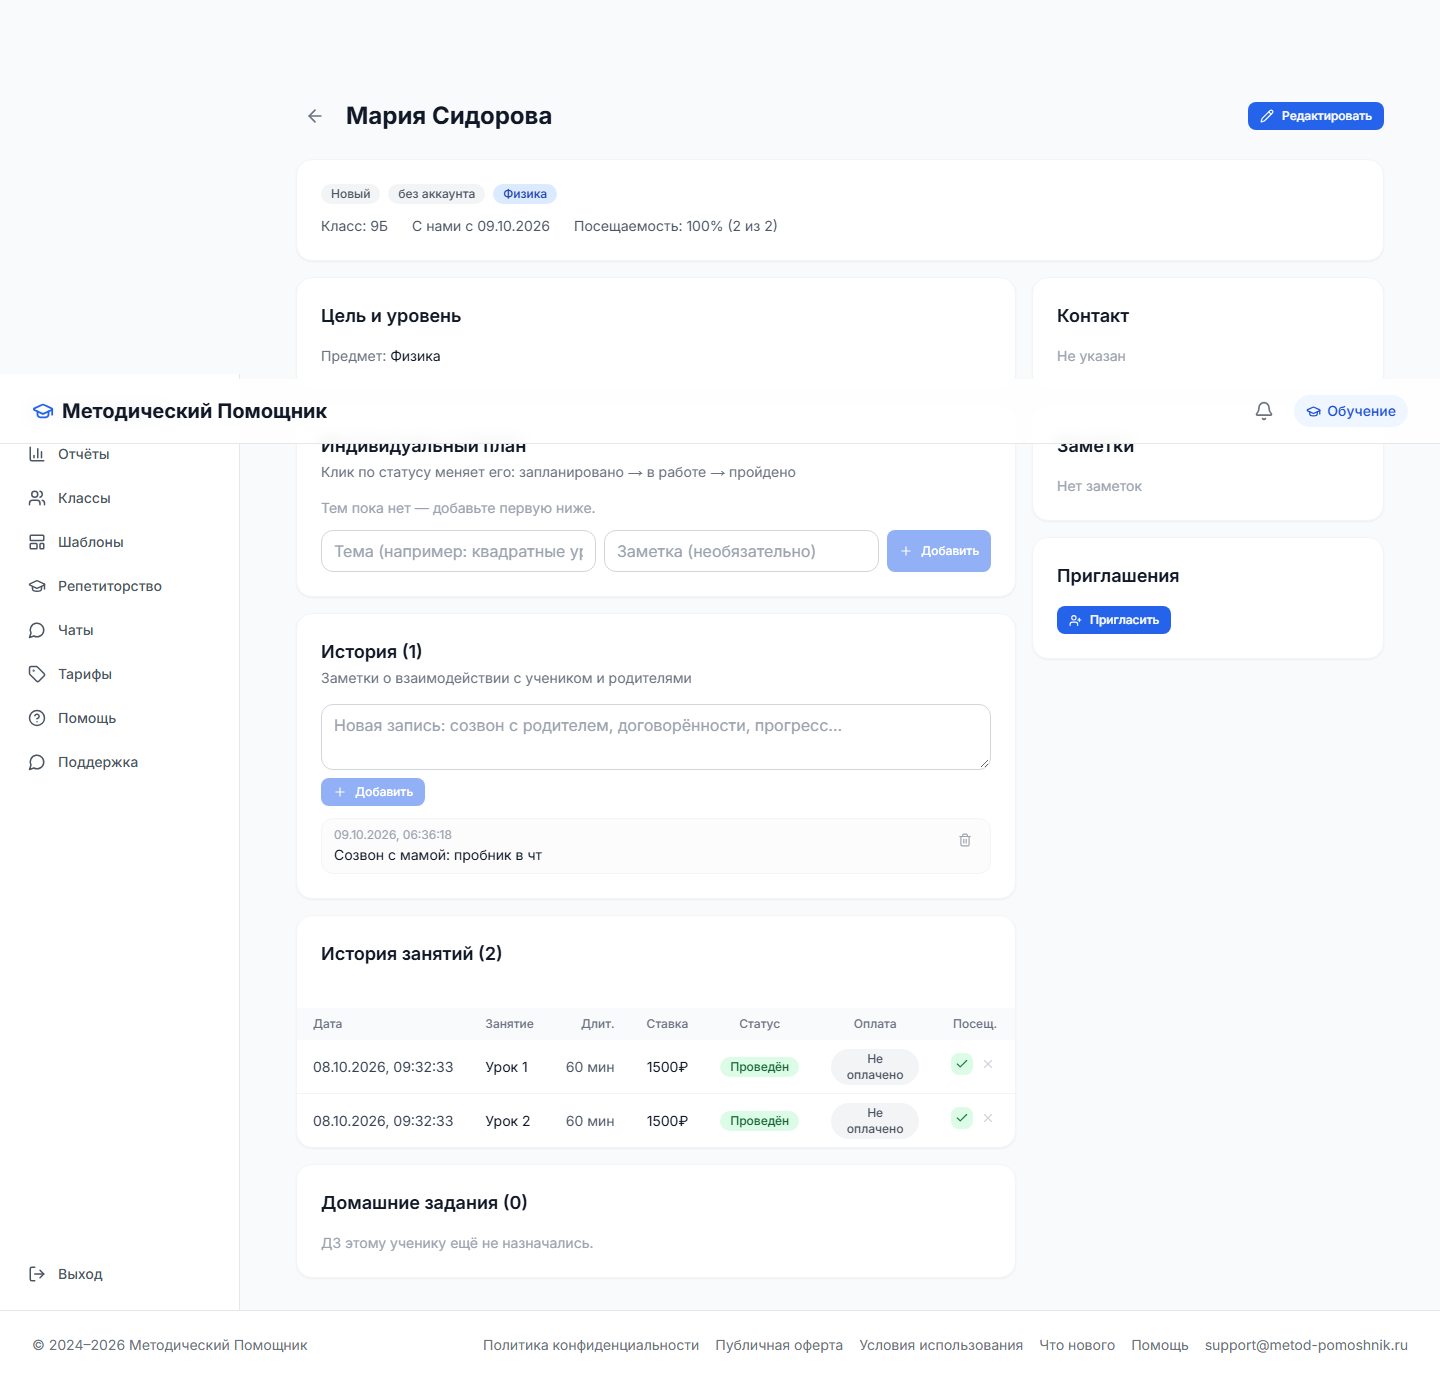Mark Урок 2 as absent with cross
Viewport: 1440px width, 1379px height.
coord(988,1118)
